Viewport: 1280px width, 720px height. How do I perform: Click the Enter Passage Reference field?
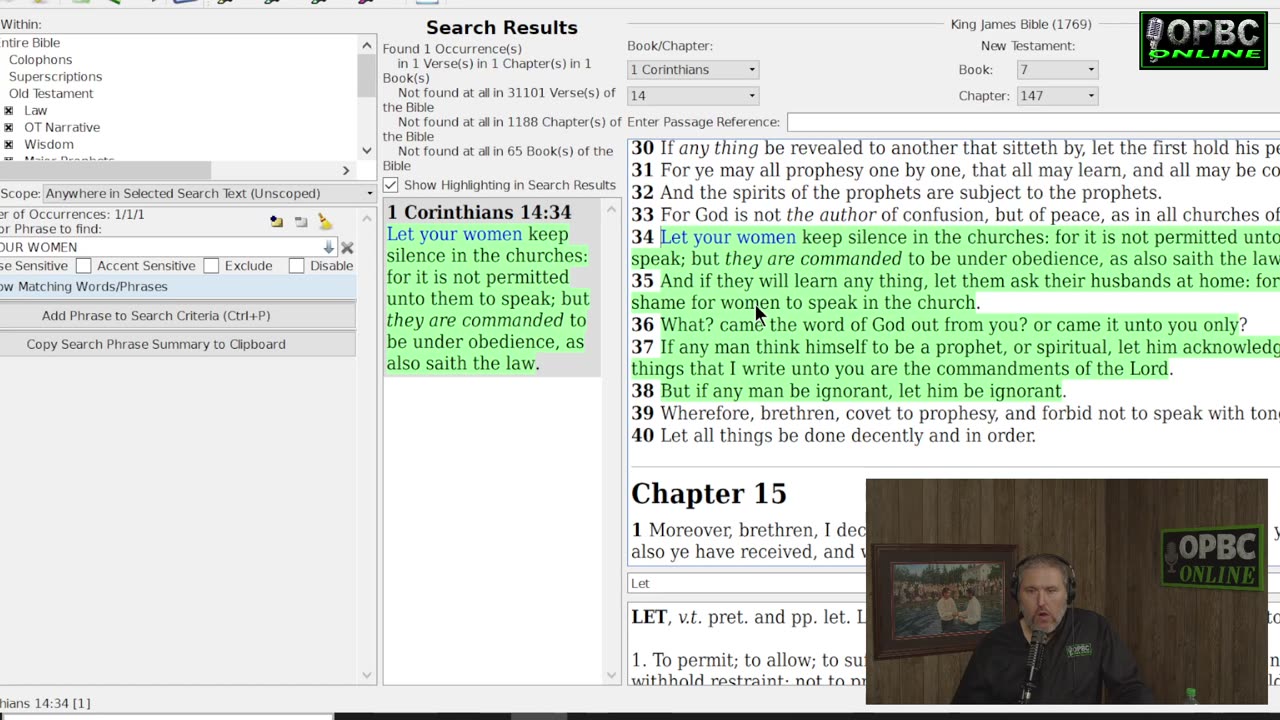pyautogui.click(x=1033, y=122)
